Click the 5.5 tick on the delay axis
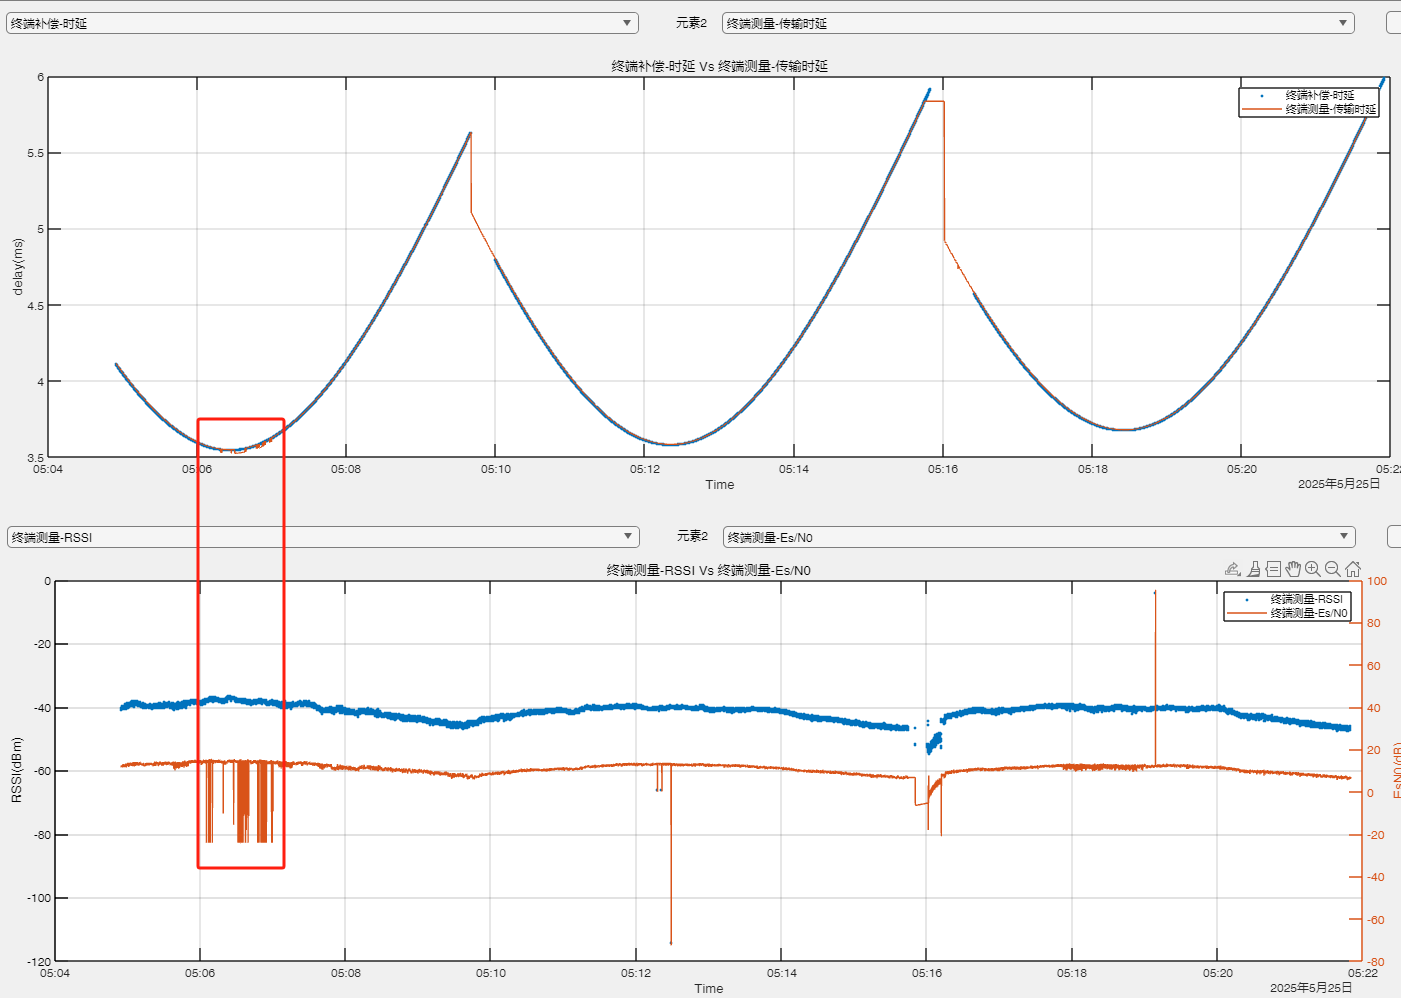 click(x=35, y=153)
